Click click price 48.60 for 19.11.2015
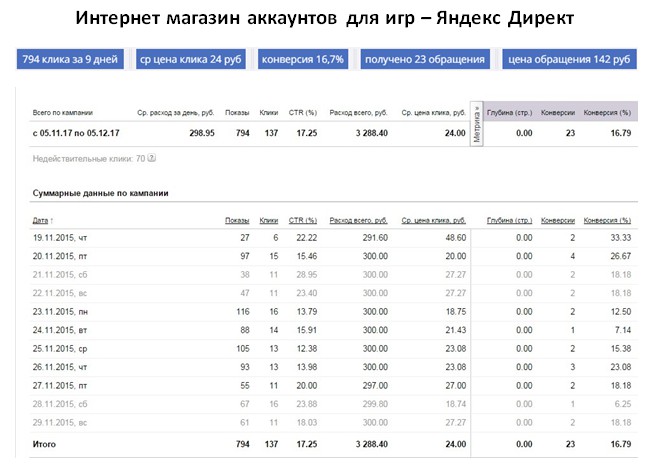 (455, 238)
